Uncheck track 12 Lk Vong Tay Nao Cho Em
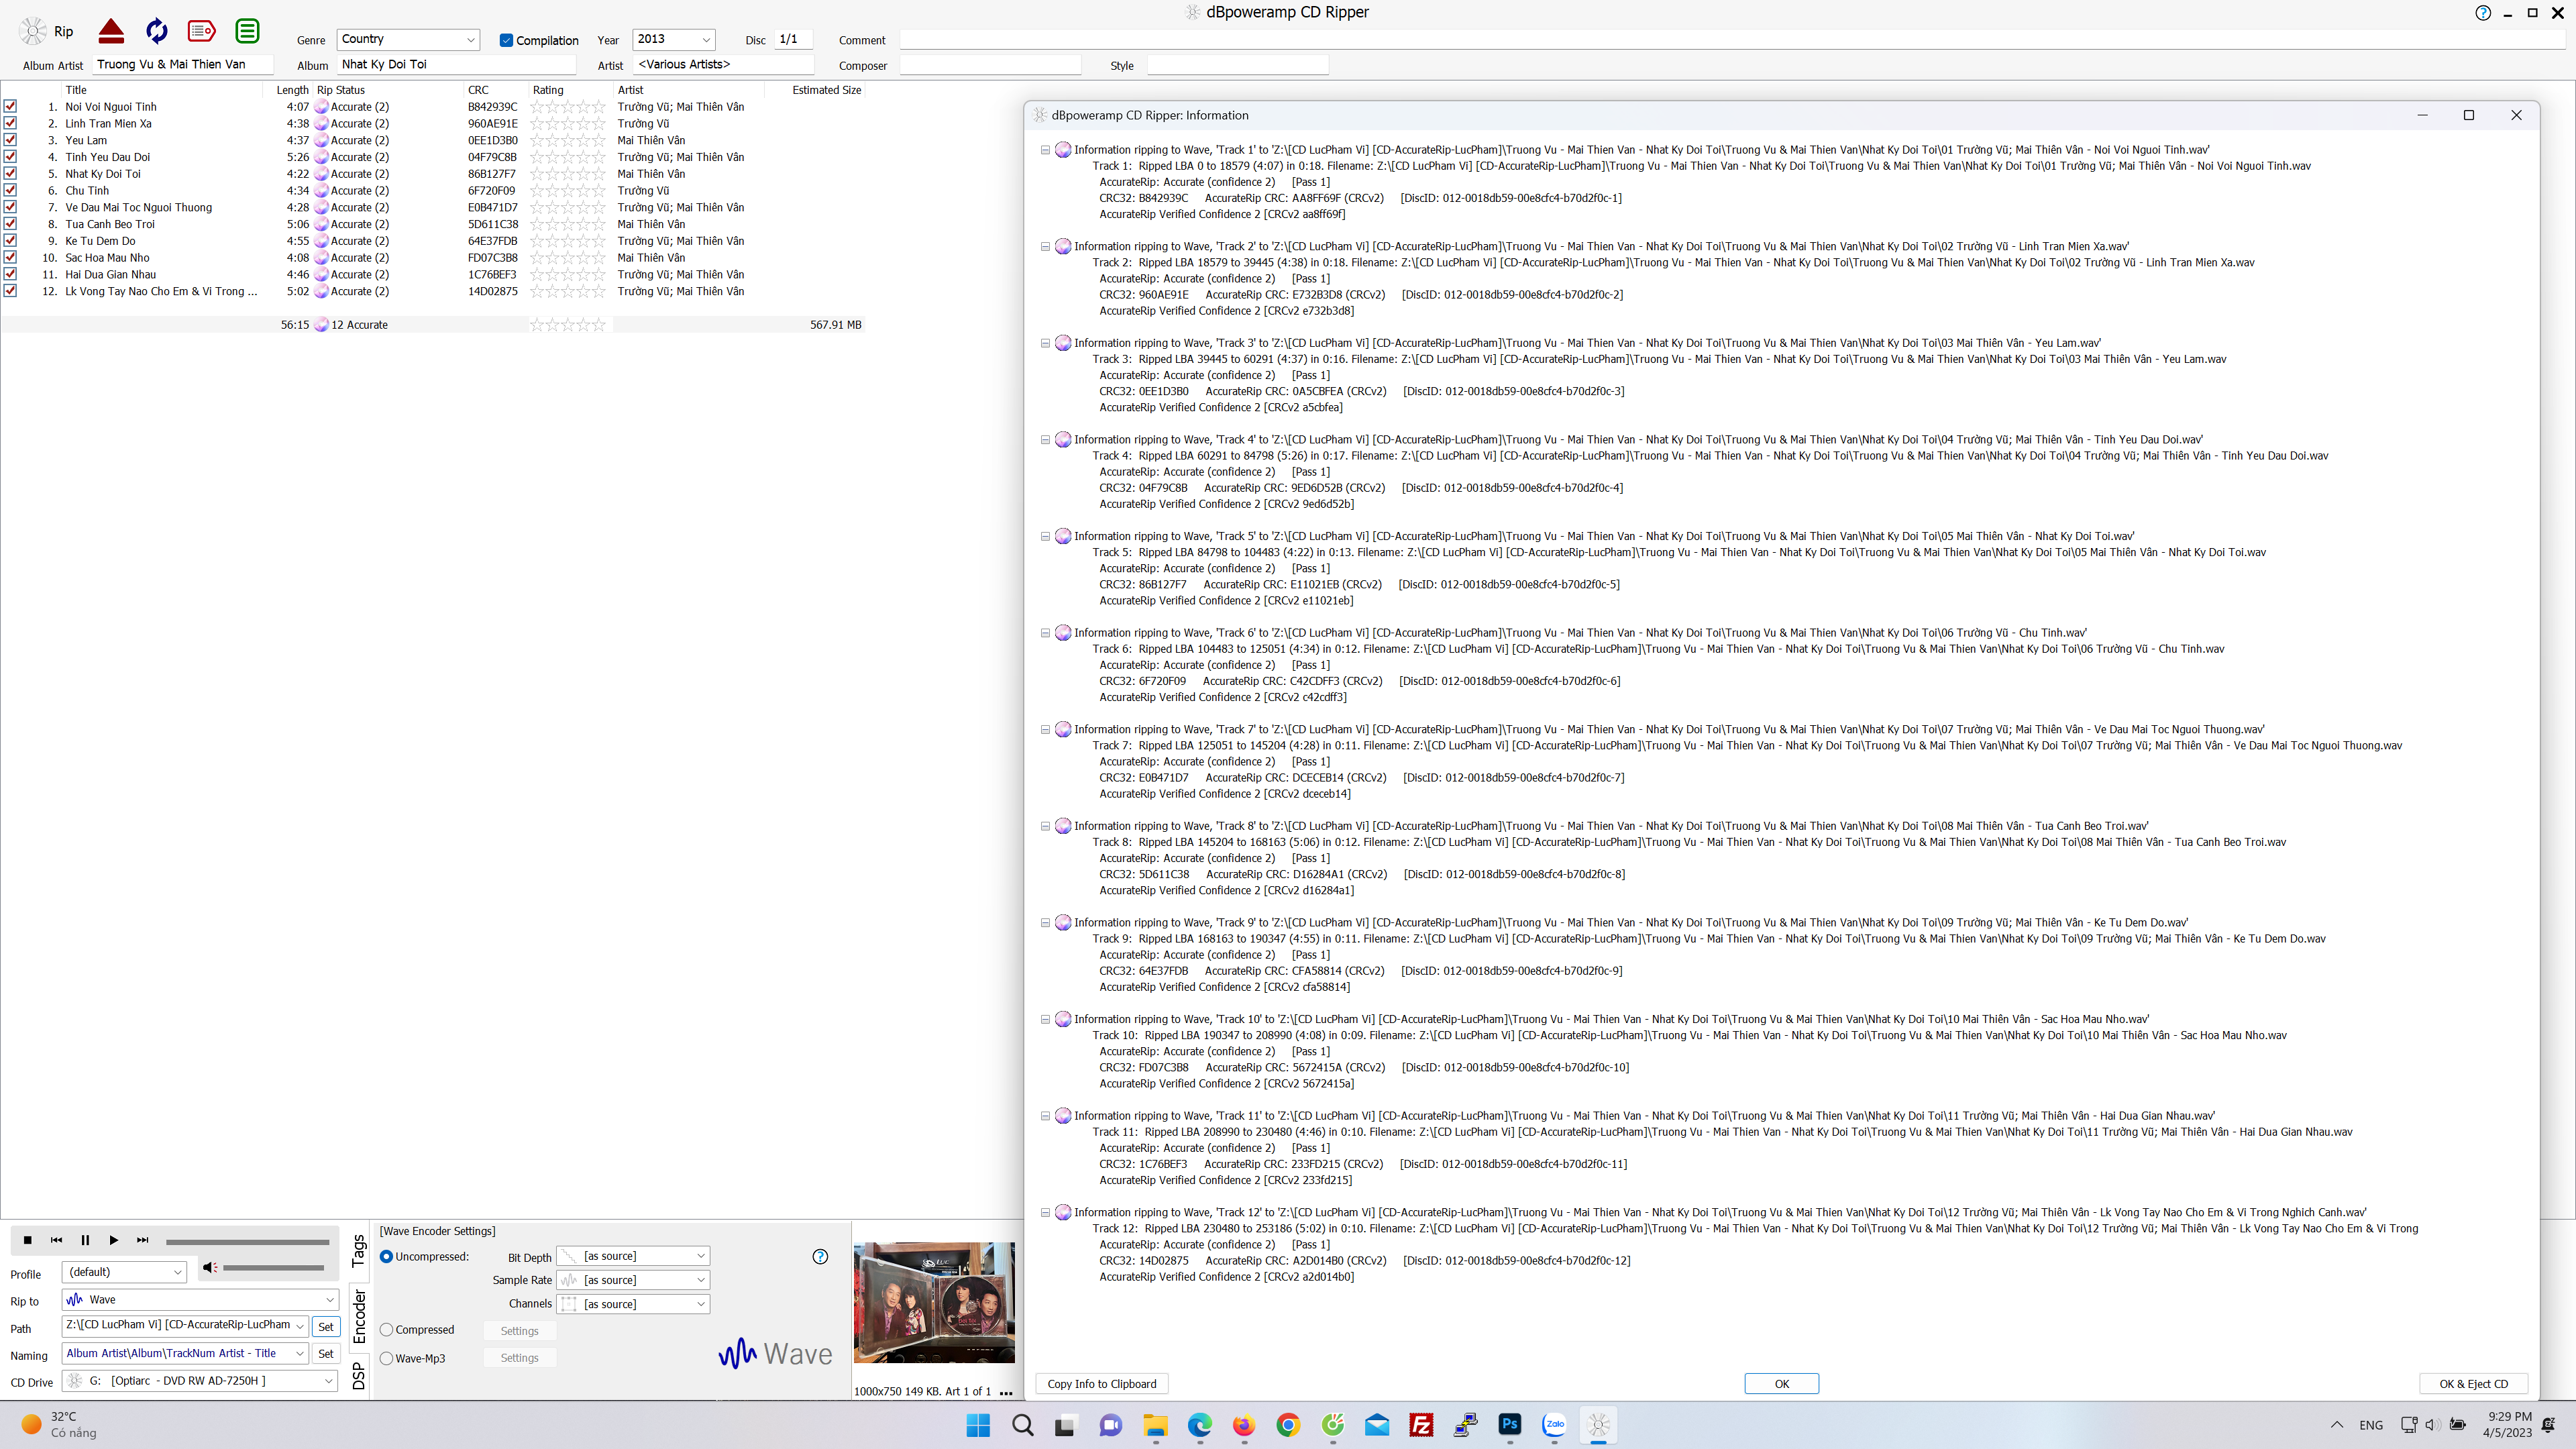This screenshot has height=1449, width=2576. click(10, 290)
